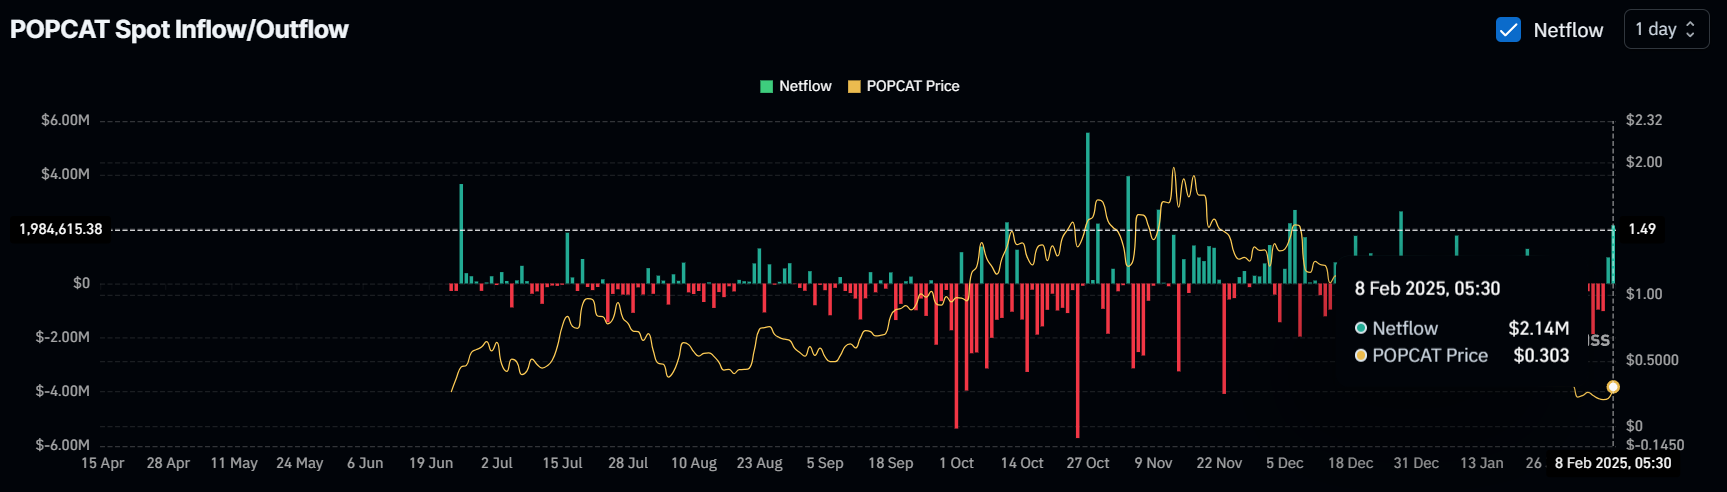Image resolution: width=1727 pixels, height=492 pixels.
Task: Click the 1.49 right axis crosshair label
Action: [x=1642, y=229]
